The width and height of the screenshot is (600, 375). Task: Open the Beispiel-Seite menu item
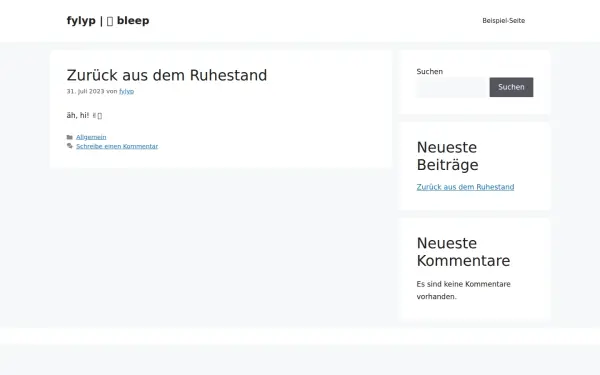click(504, 21)
